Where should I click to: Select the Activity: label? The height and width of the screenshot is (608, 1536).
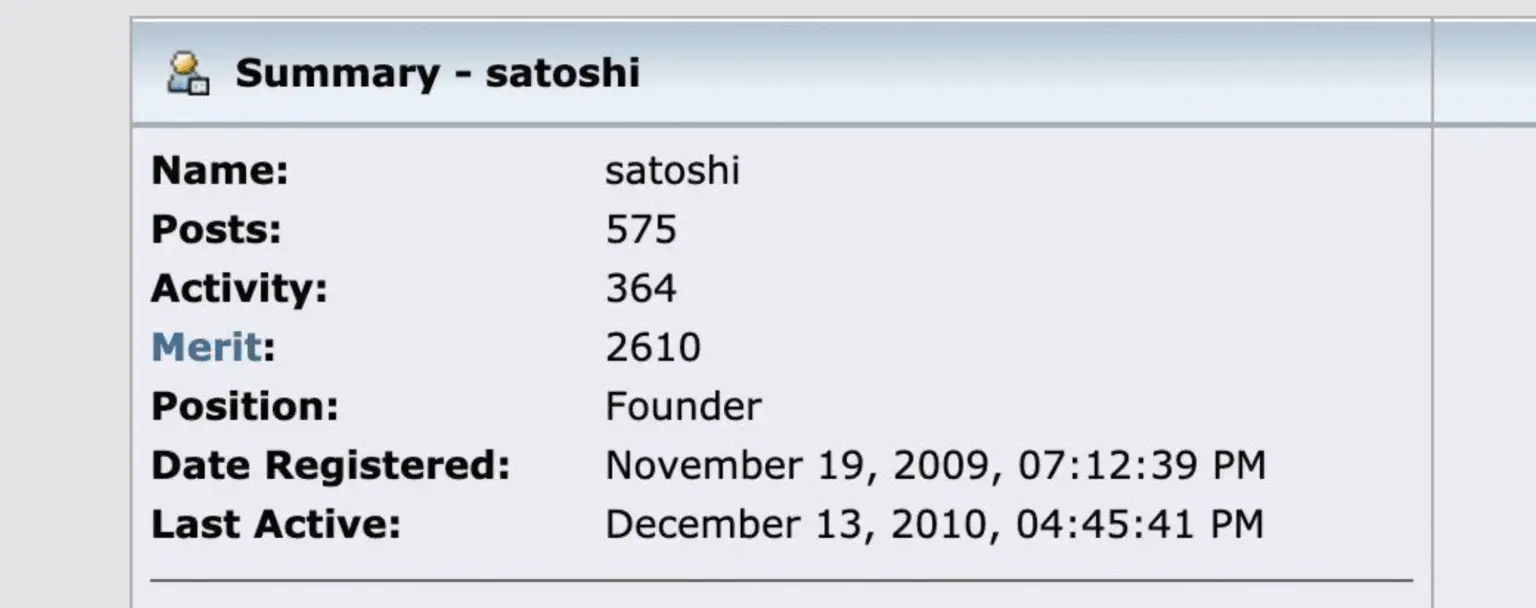pos(237,288)
